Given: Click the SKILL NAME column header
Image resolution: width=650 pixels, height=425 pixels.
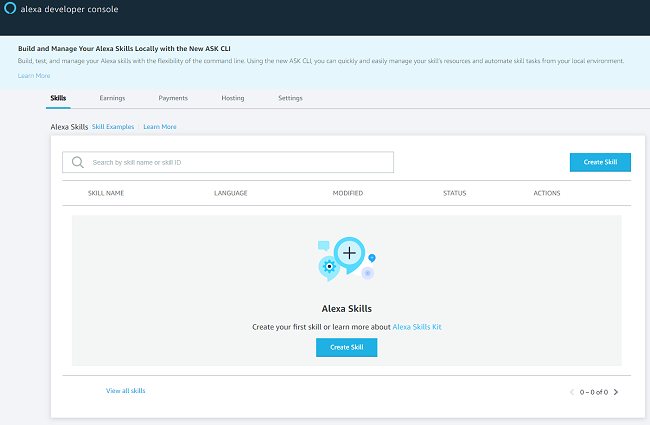Looking at the screenshot, I should click(106, 193).
